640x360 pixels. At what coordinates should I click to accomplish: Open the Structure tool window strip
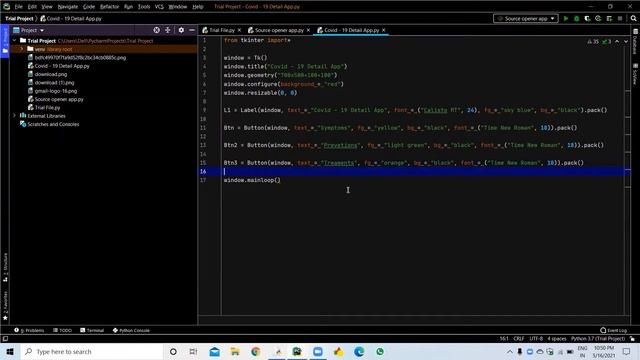tap(5, 267)
